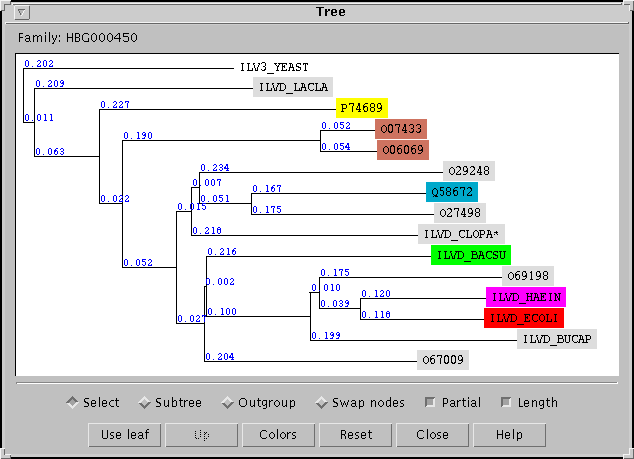Click the Reset button
This screenshot has height=459, width=634.
coord(355,435)
